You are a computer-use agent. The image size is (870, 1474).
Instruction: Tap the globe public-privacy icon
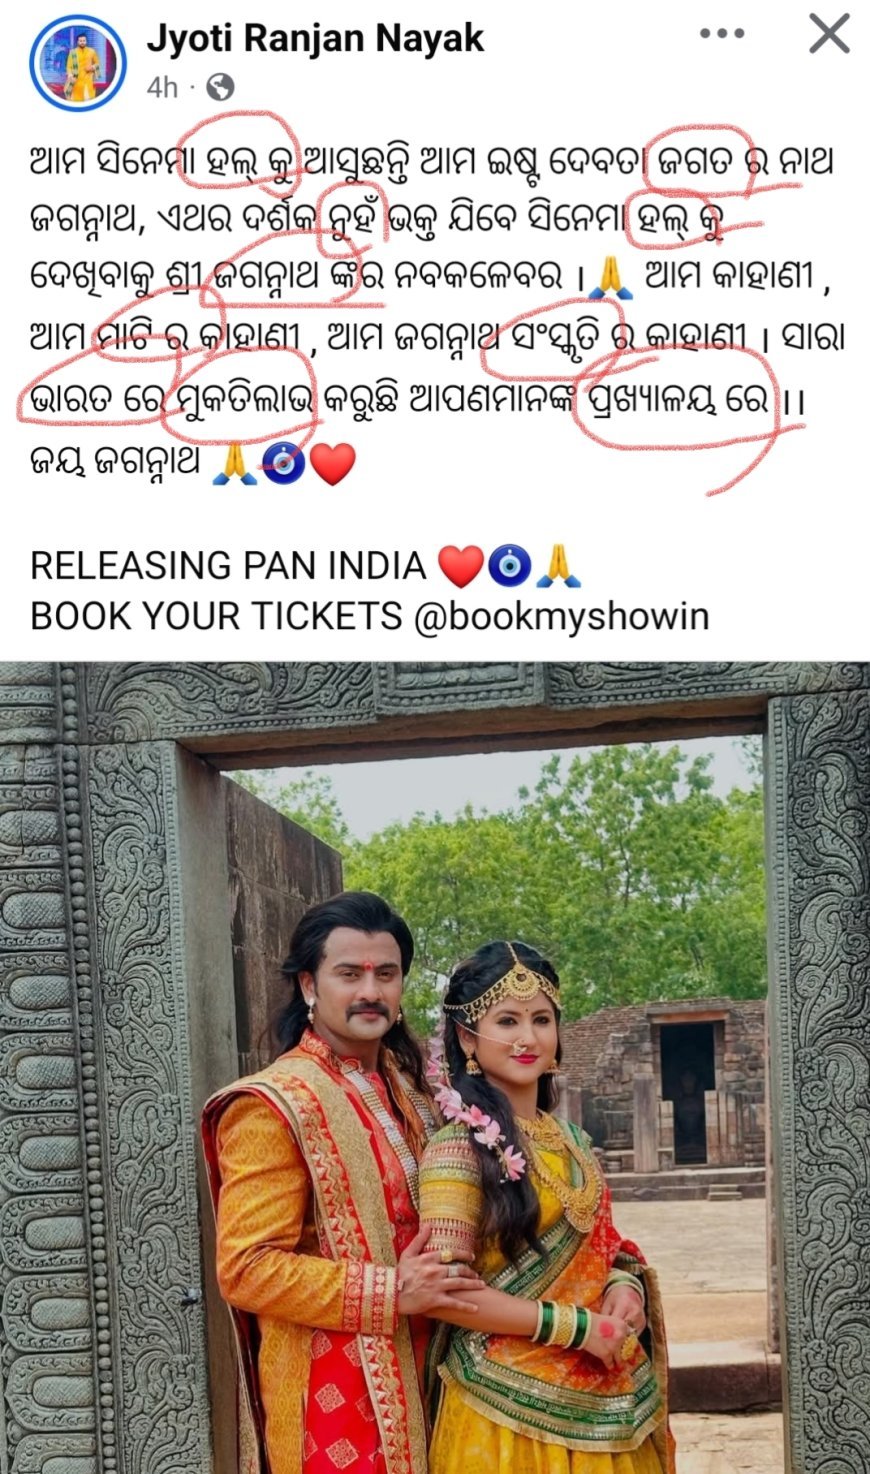point(219,88)
